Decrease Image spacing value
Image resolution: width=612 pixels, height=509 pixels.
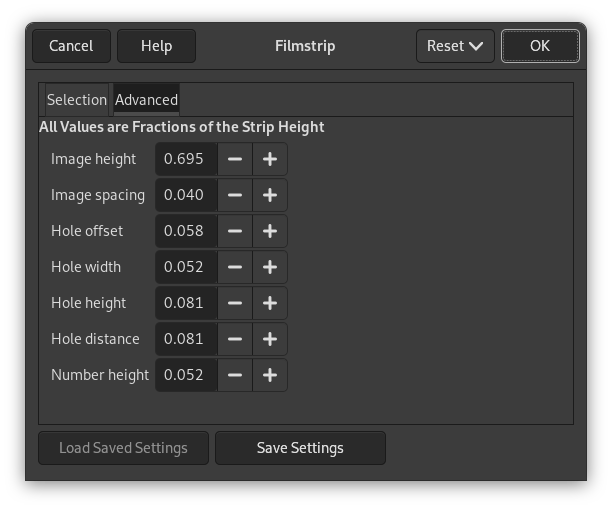tap(235, 195)
